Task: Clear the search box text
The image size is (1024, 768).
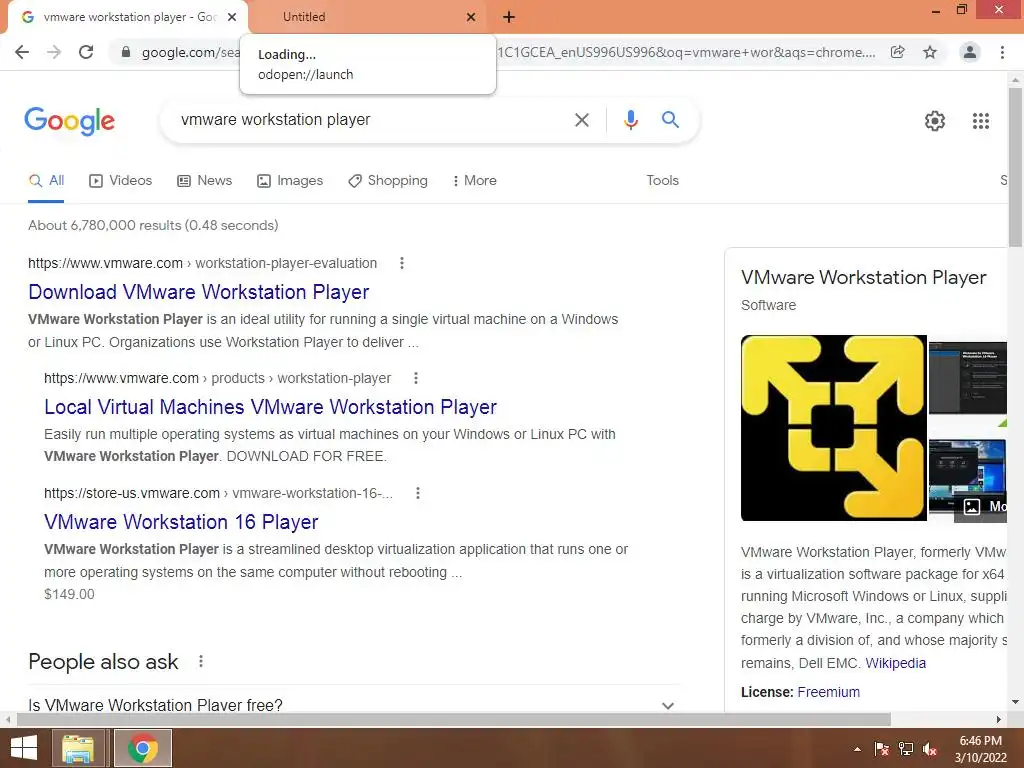Action: pyautogui.click(x=581, y=120)
